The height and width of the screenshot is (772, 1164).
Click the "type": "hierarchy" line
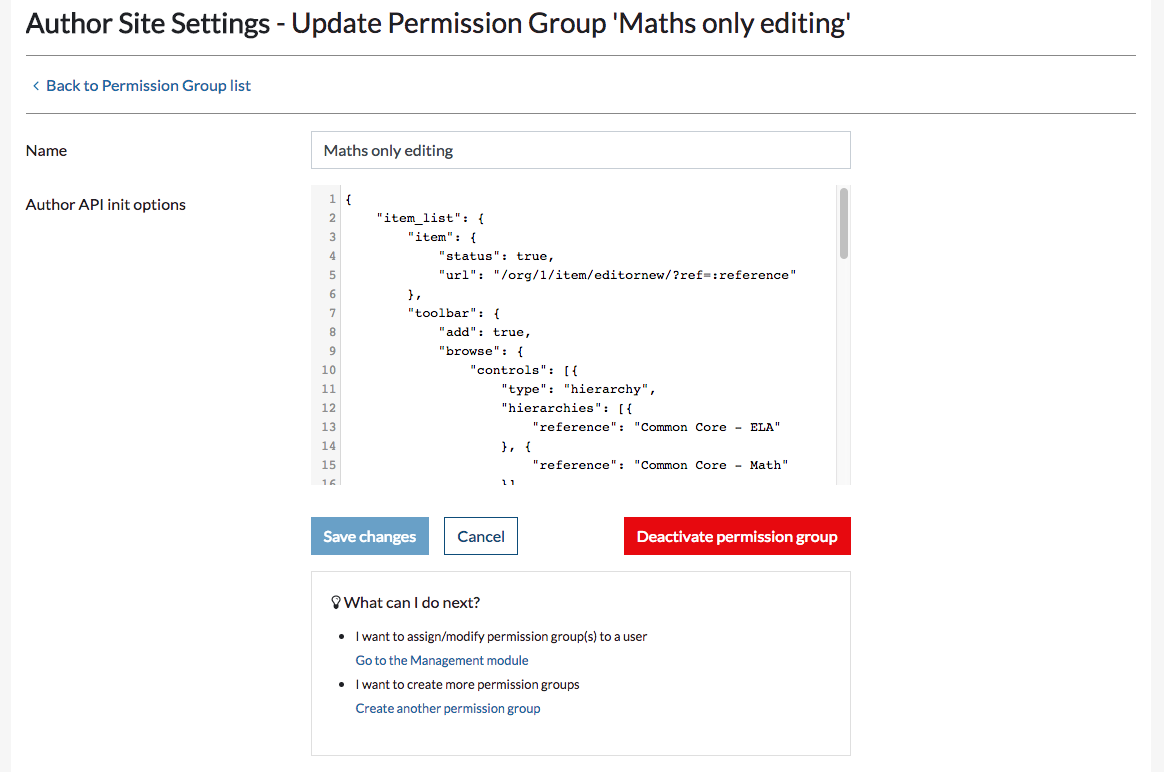[578, 389]
